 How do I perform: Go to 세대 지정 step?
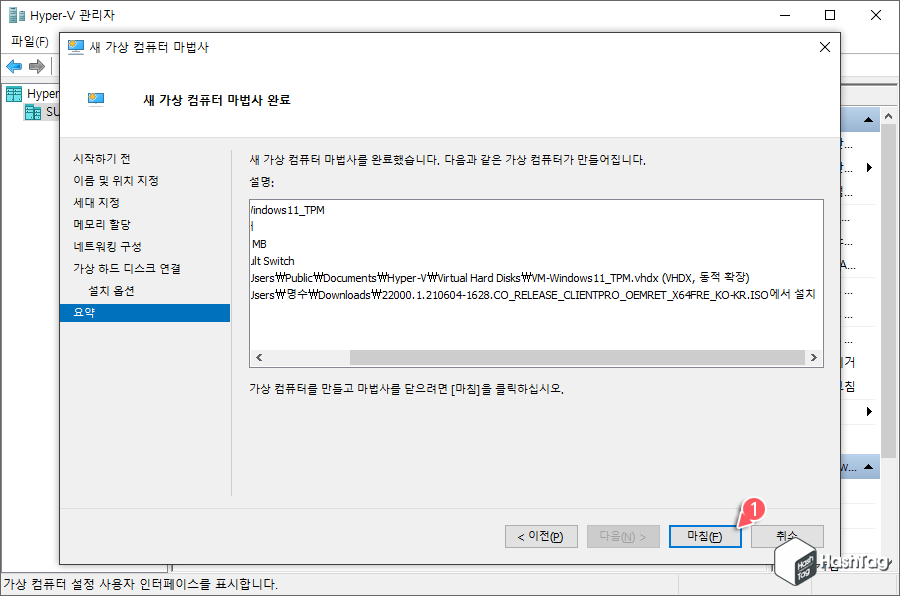(96, 202)
